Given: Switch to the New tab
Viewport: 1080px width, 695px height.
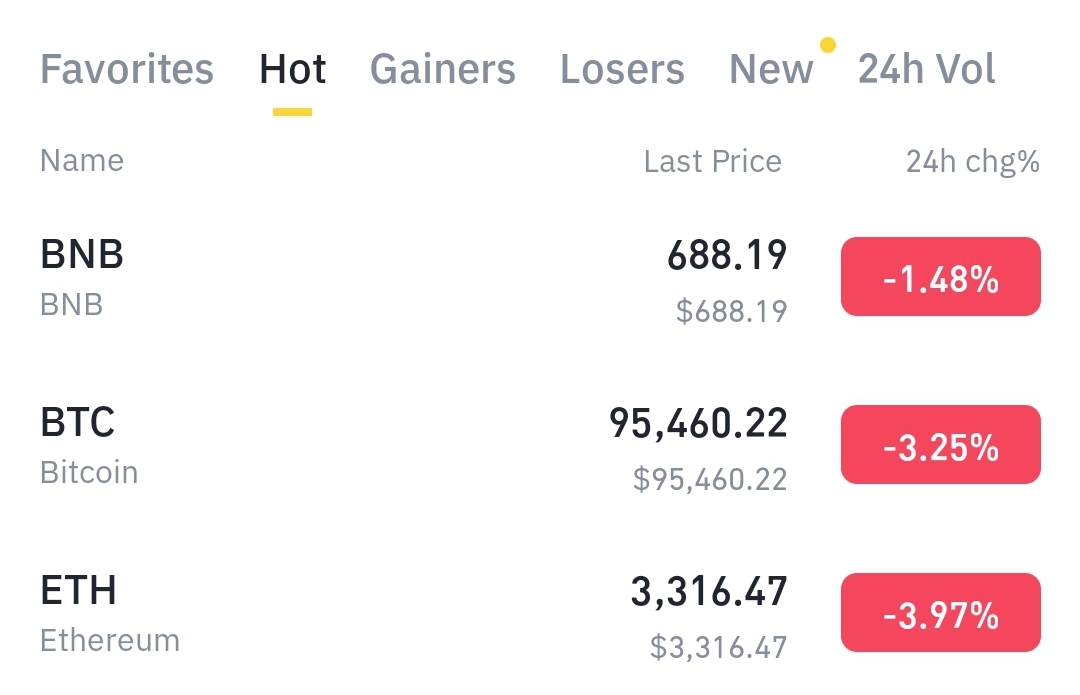Looking at the screenshot, I should point(771,70).
